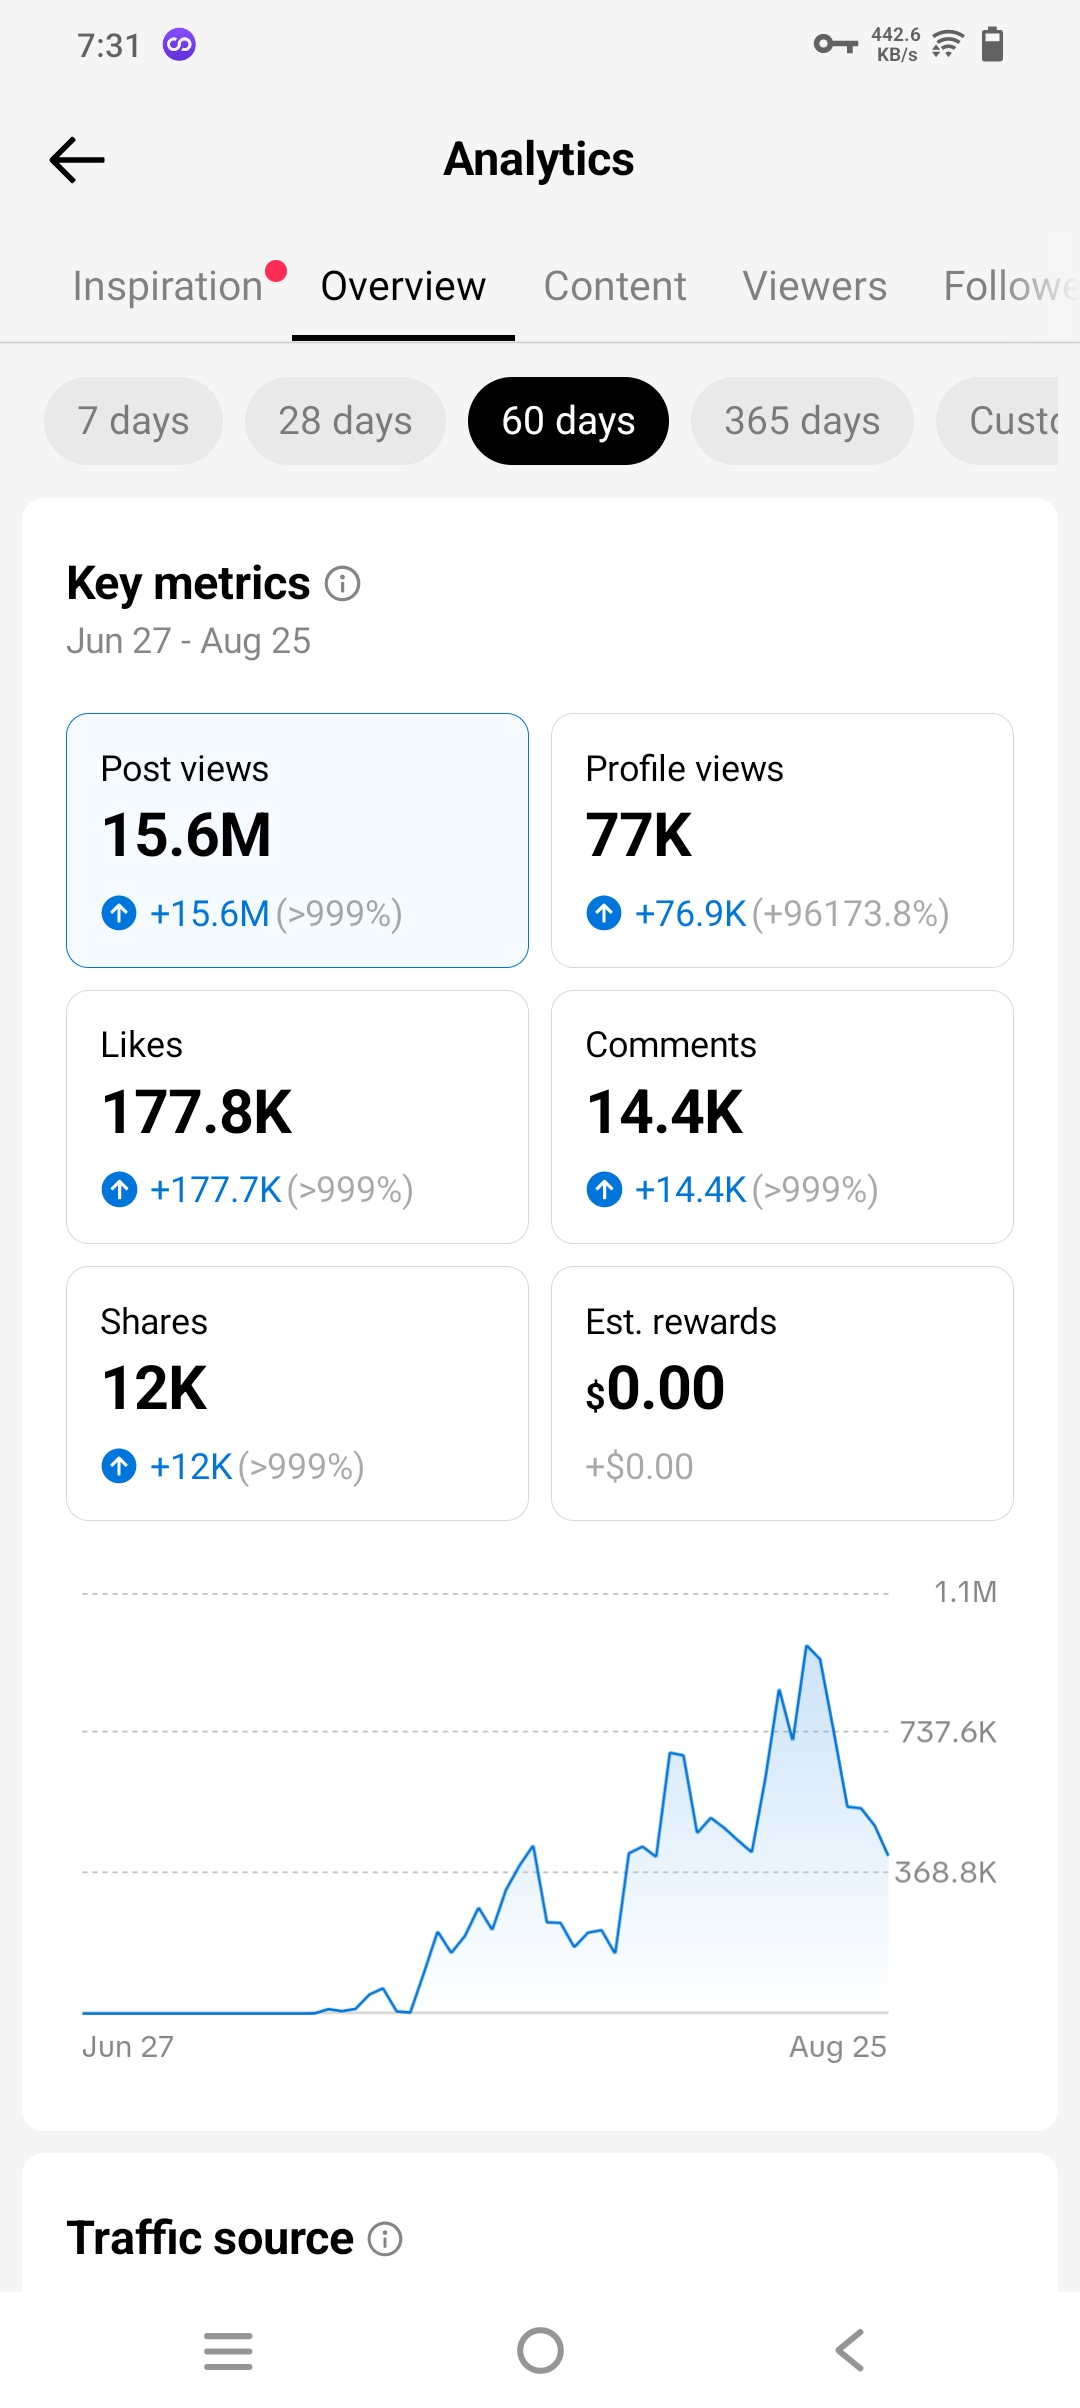
Task: Open the Key metrics info icon
Action: tap(343, 584)
